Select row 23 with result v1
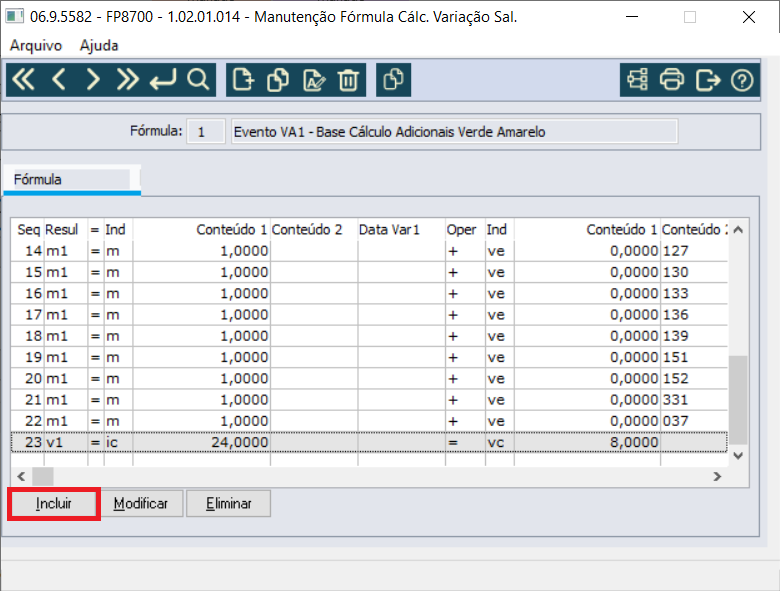This screenshot has height=591, width=780. coord(369,442)
